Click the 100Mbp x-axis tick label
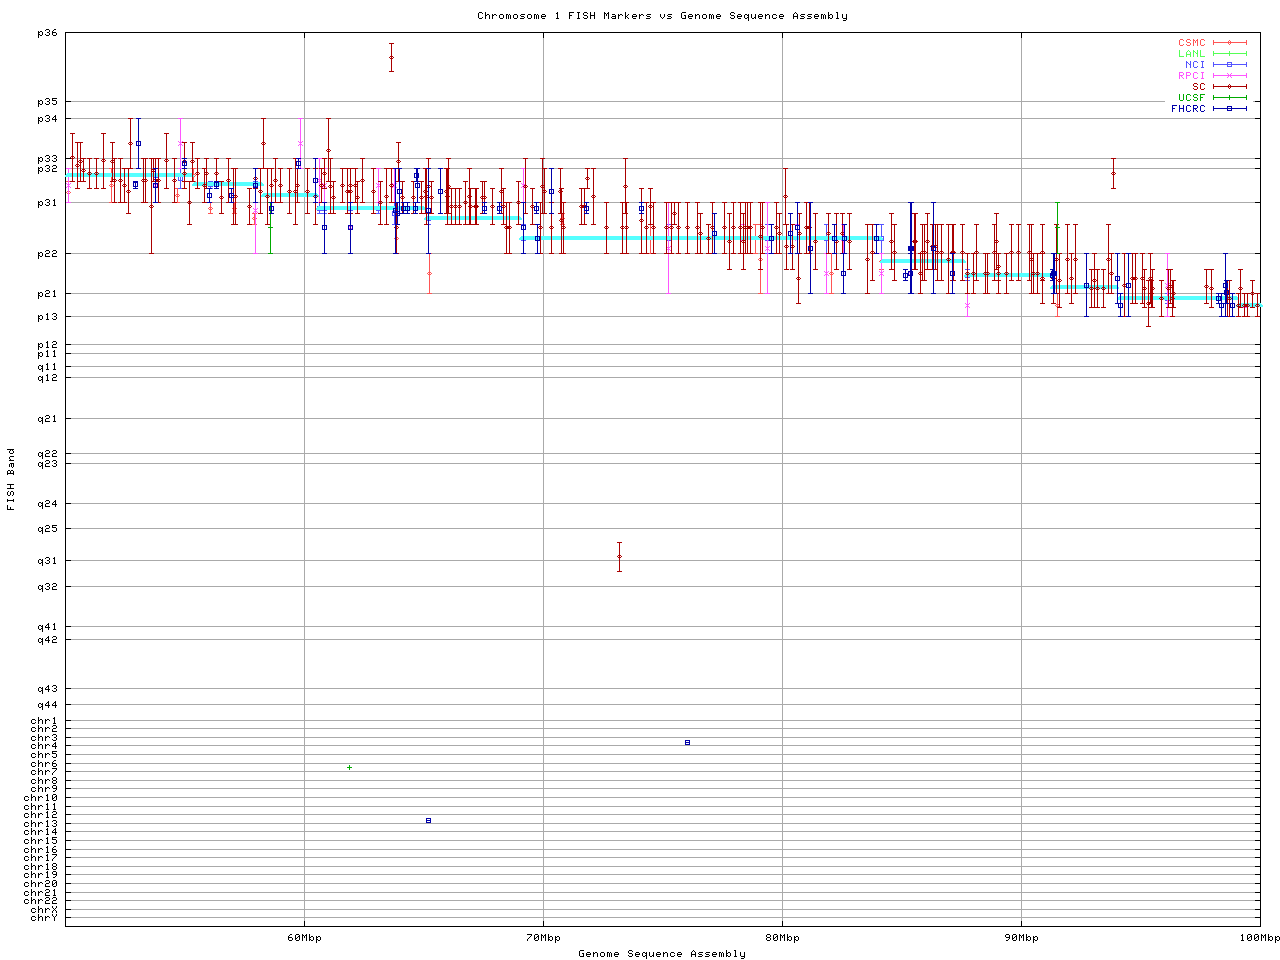Image resolution: width=1280 pixels, height=960 pixels. 1259,938
